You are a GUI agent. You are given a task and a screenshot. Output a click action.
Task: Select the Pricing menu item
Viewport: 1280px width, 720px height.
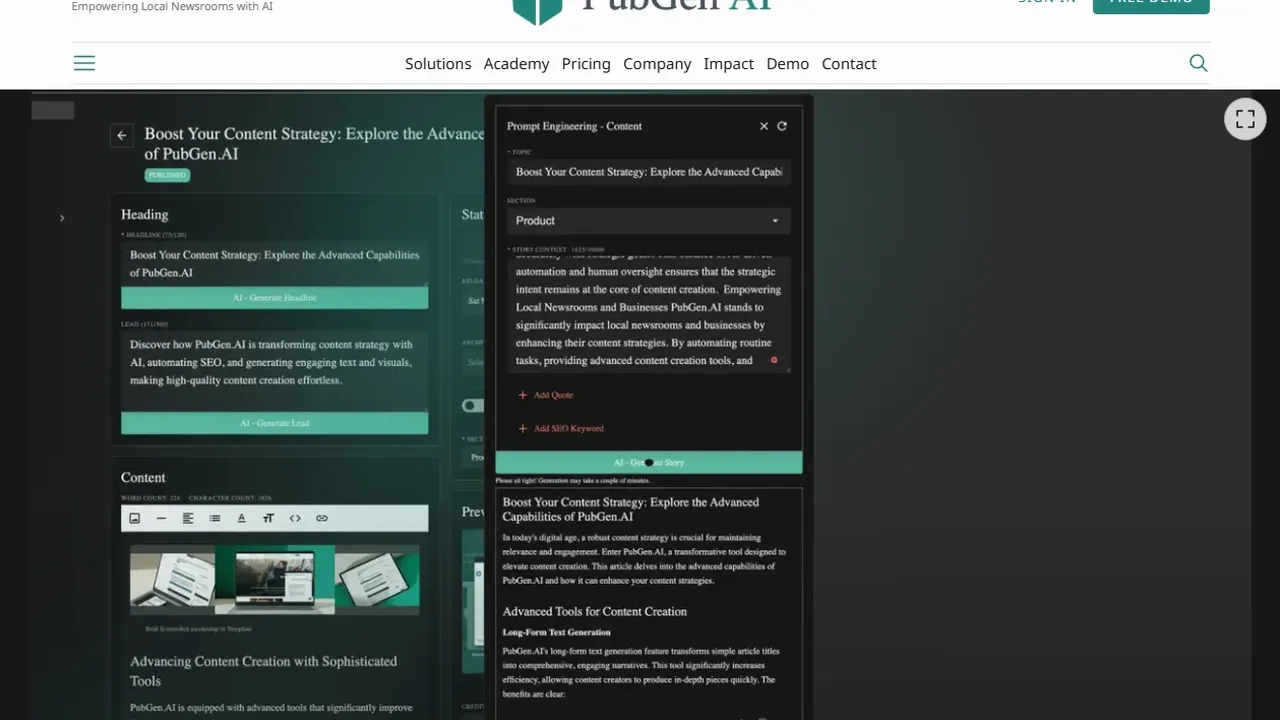[x=586, y=63]
